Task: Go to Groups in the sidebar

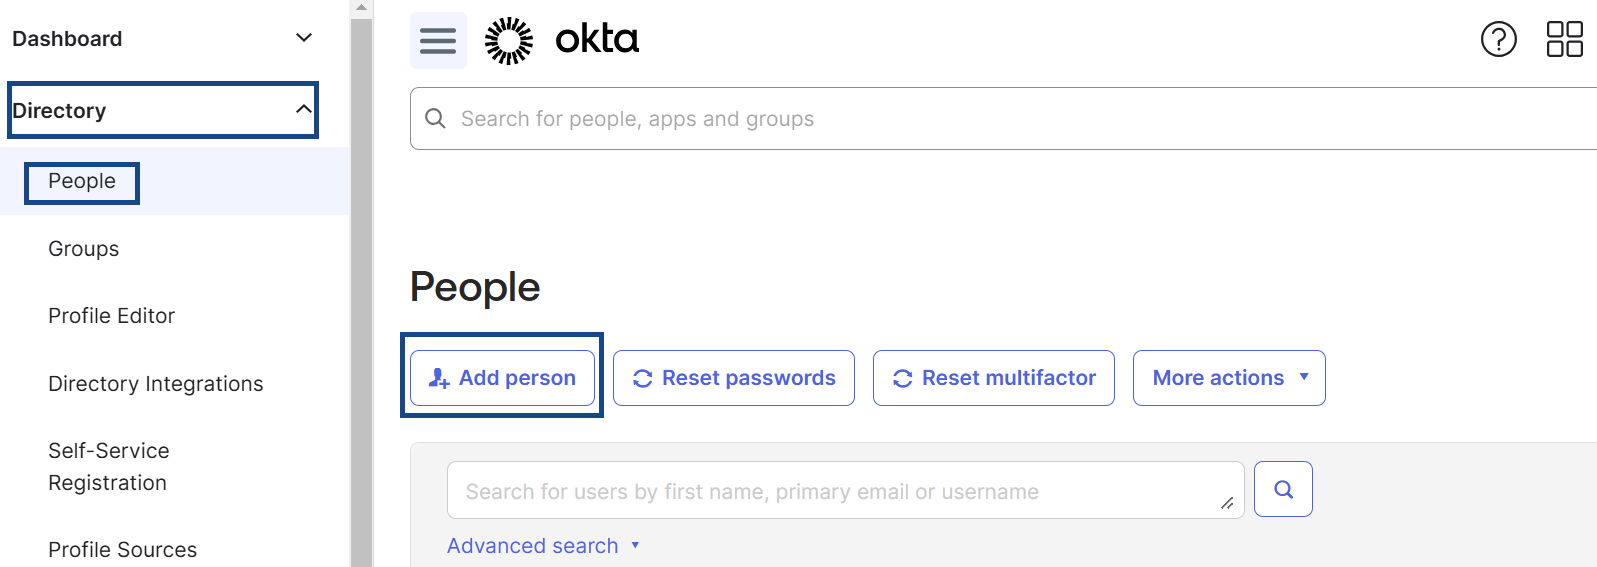Action: (84, 249)
